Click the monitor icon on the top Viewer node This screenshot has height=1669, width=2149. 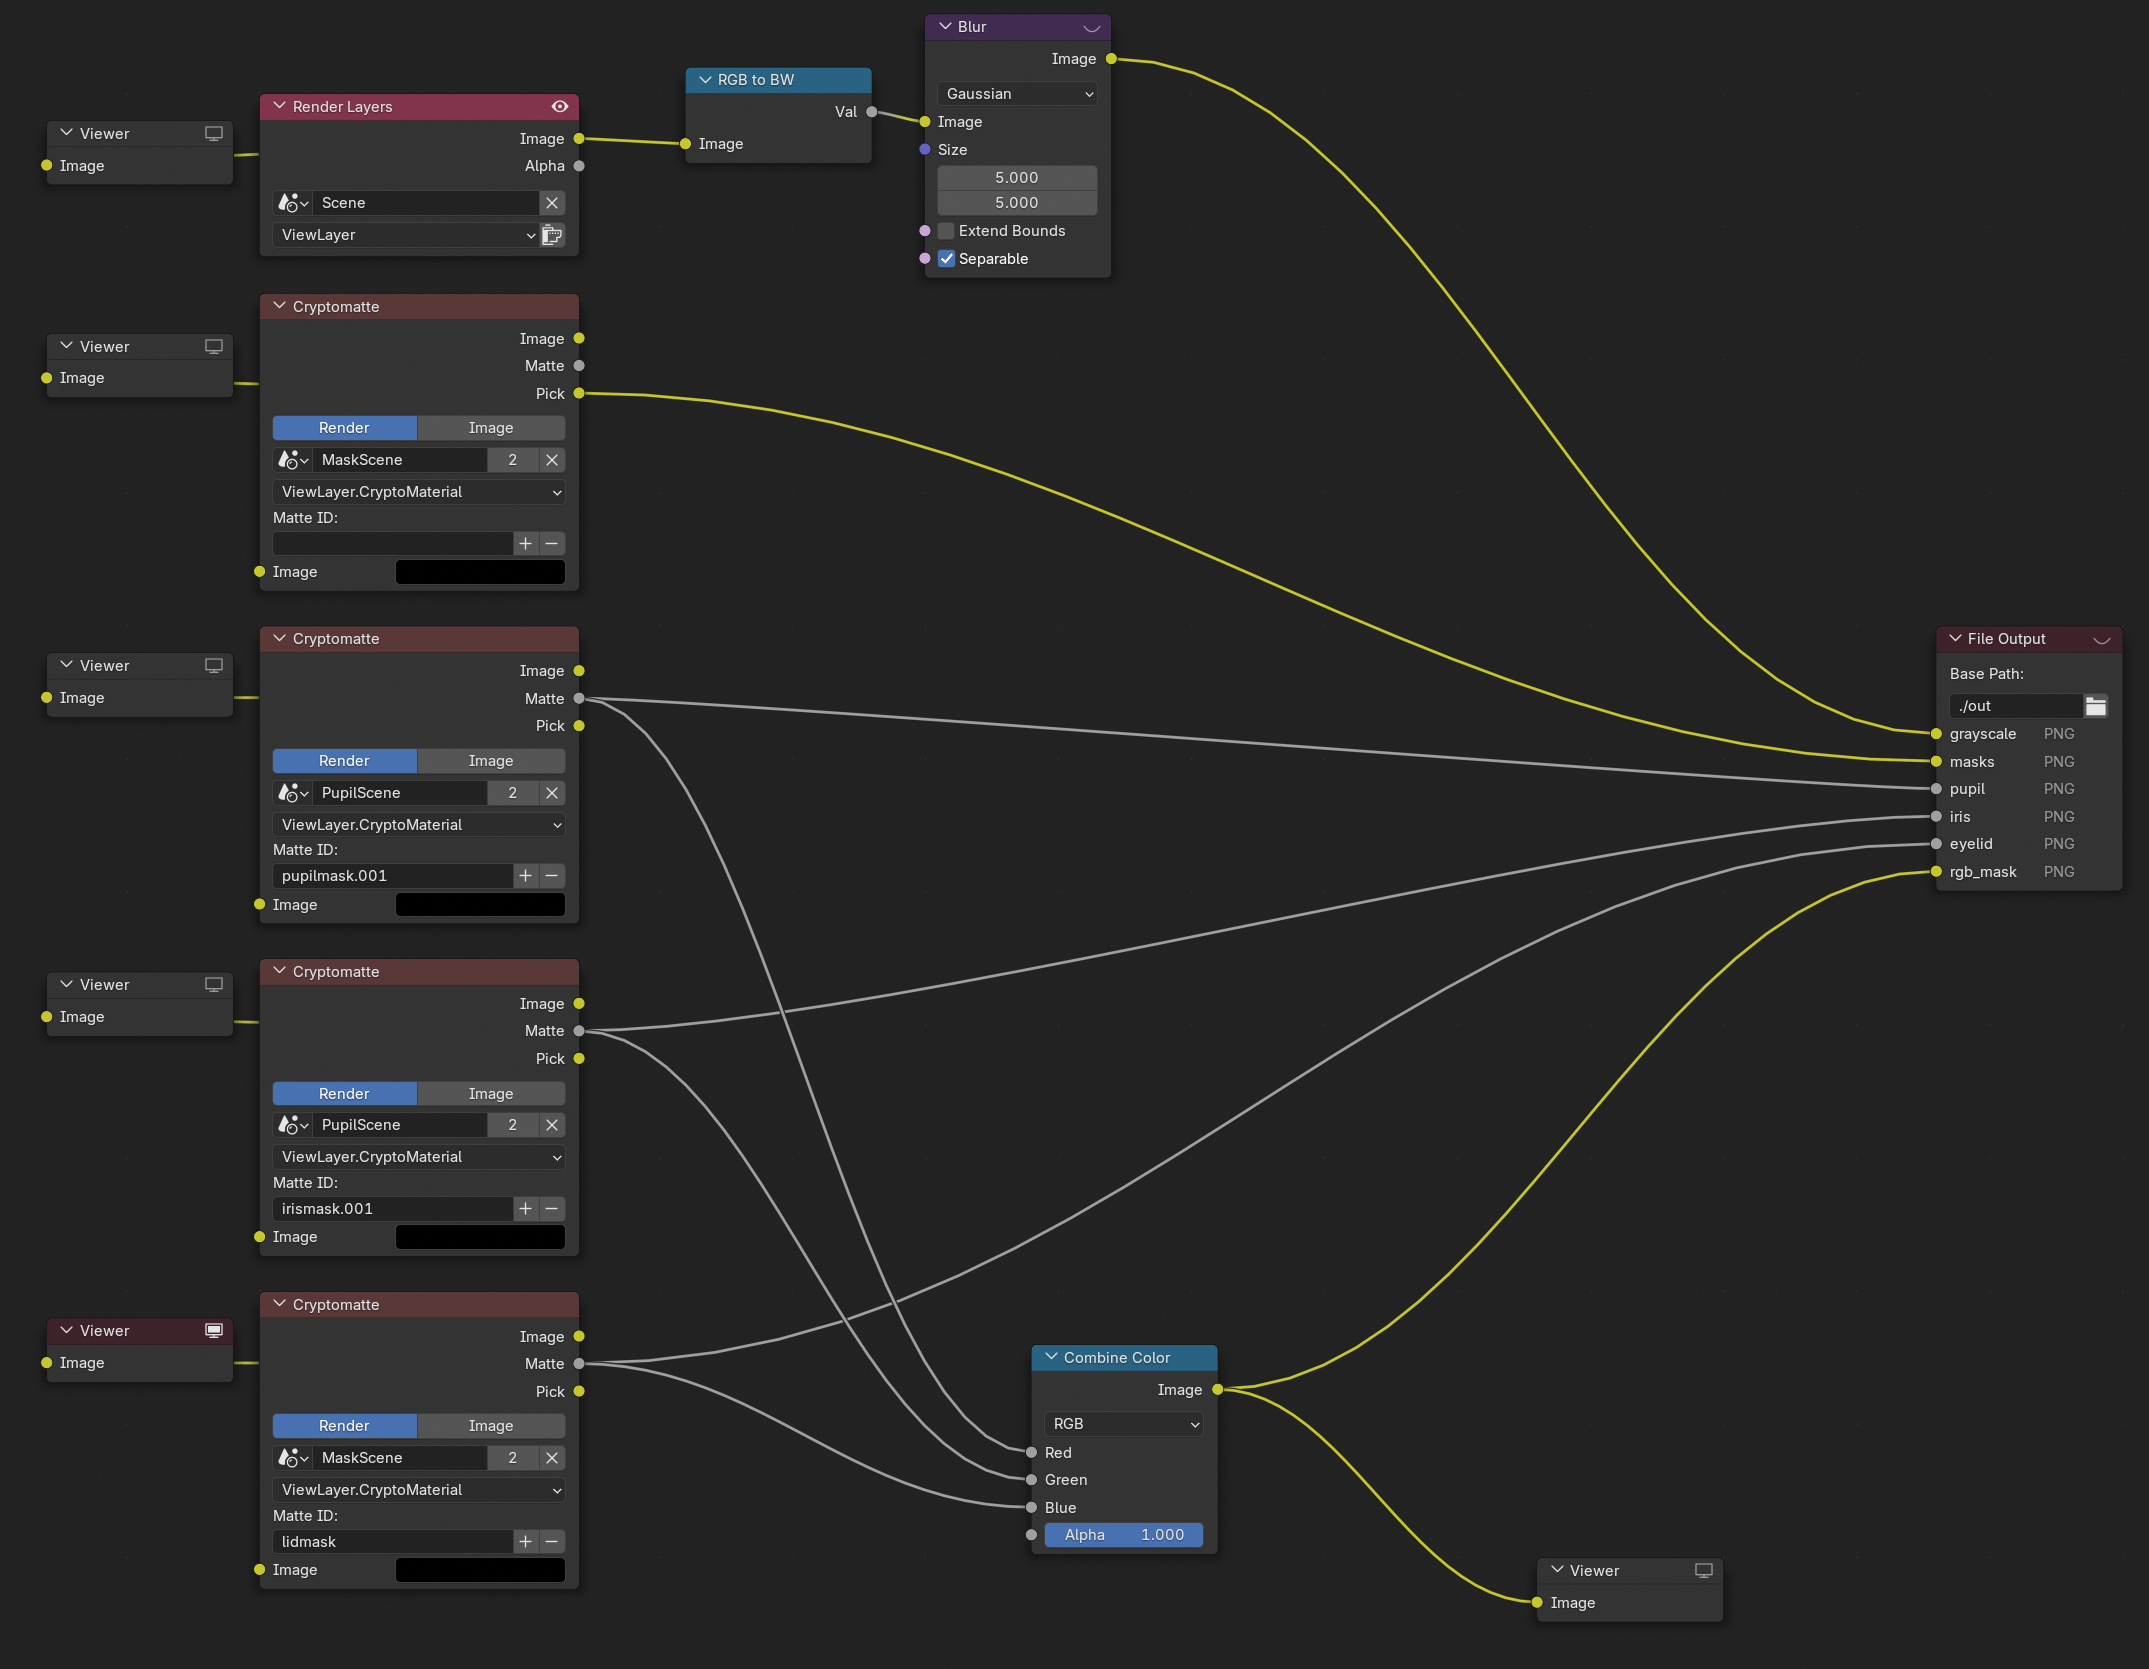pyautogui.click(x=214, y=133)
